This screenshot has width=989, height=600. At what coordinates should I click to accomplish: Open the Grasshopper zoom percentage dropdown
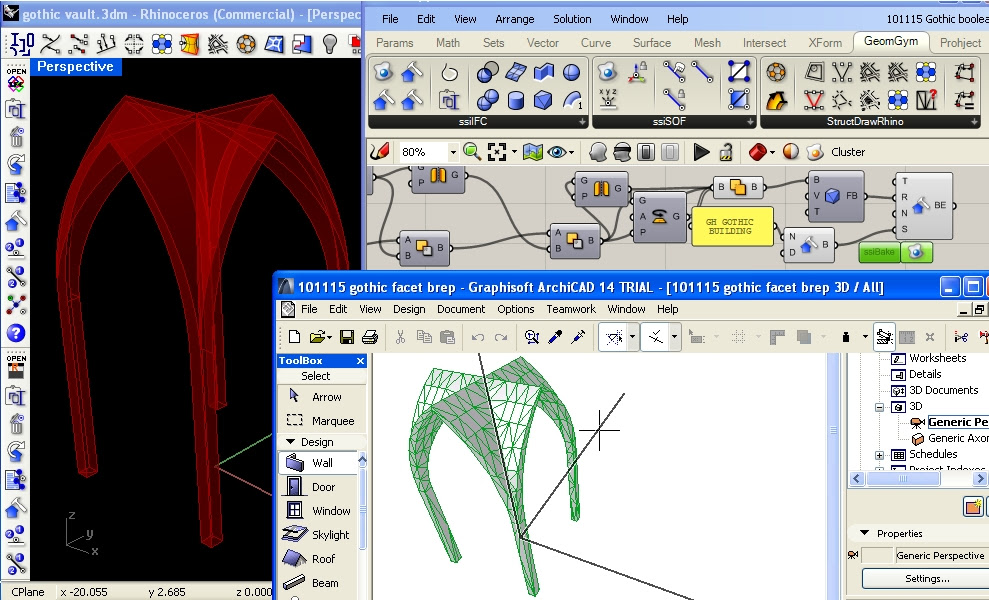click(452, 152)
